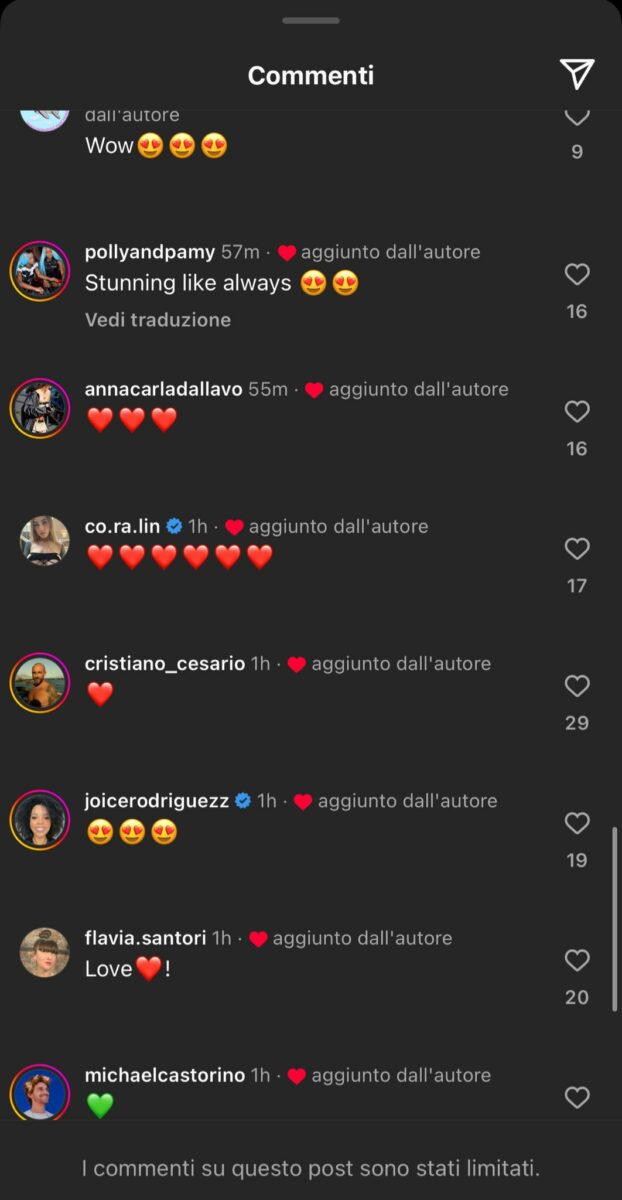The image size is (622, 1200).
Task: Like co.ra.lin's hearts comment
Action: 577,548
